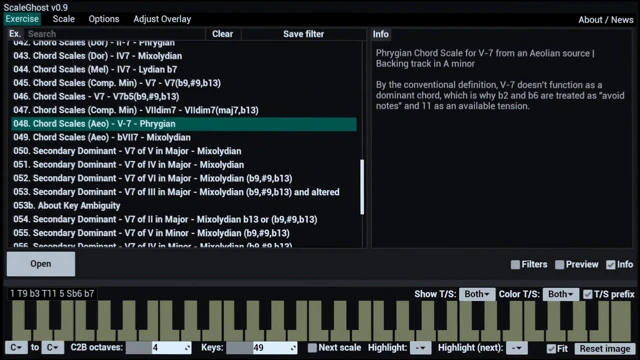Open the Highlight (next) dropdown
The height and width of the screenshot is (360, 640).
517,348
